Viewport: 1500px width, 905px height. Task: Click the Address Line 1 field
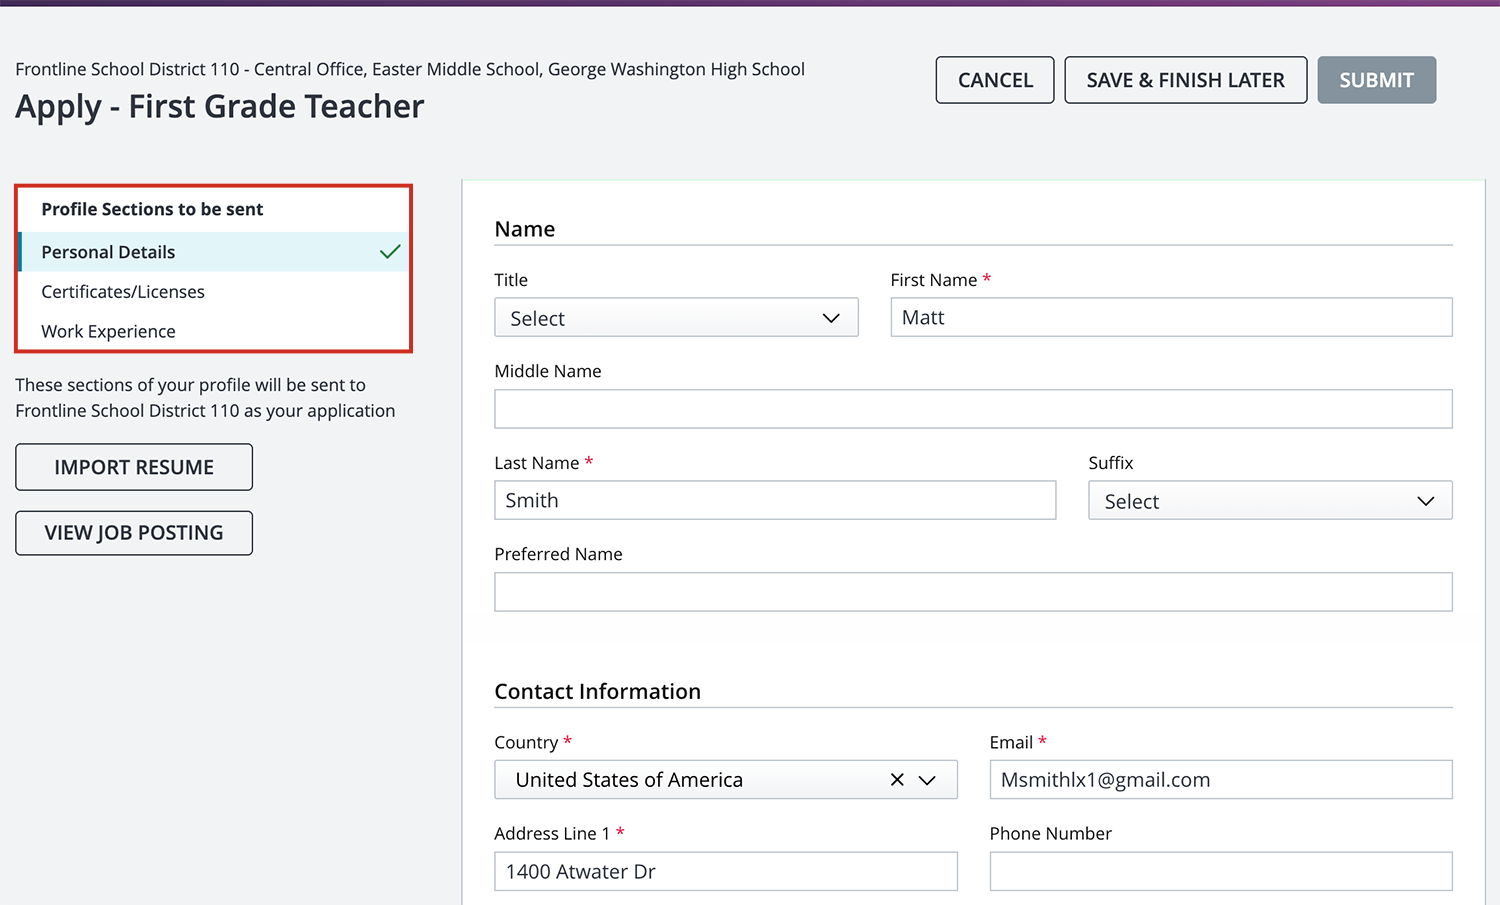click(x=725, y=871)
